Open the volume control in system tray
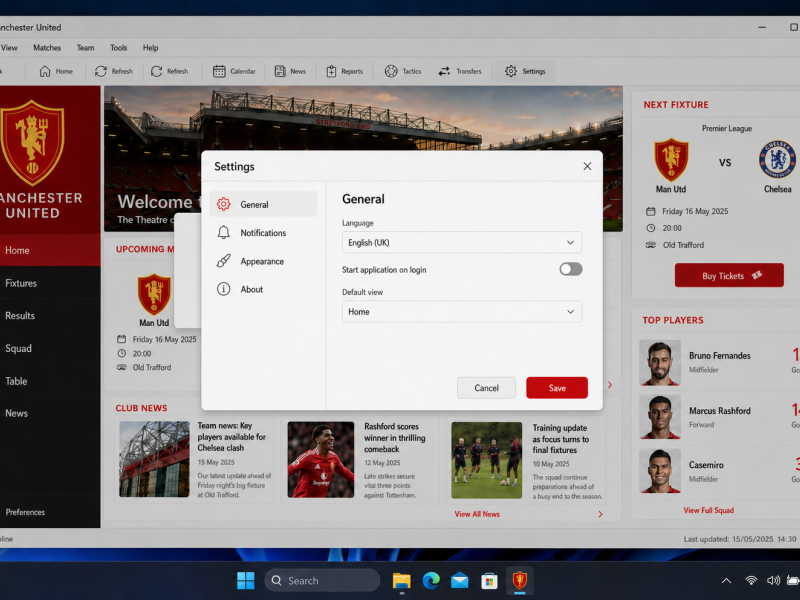Screen dimensions: 800x600 point(773,581)
